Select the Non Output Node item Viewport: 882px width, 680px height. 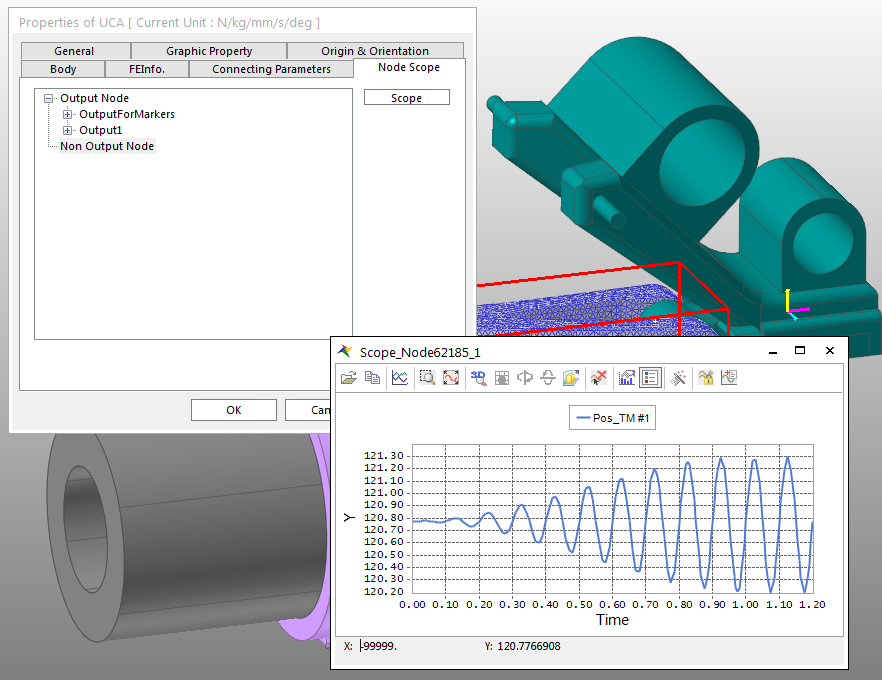point(107,146)
